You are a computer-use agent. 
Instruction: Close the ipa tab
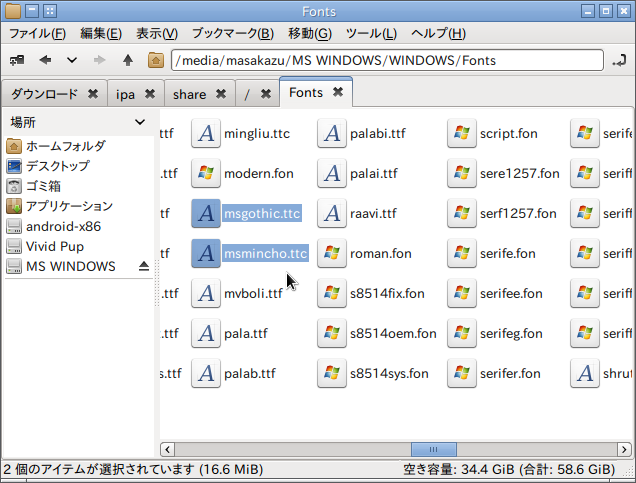(x=150, y=94)
